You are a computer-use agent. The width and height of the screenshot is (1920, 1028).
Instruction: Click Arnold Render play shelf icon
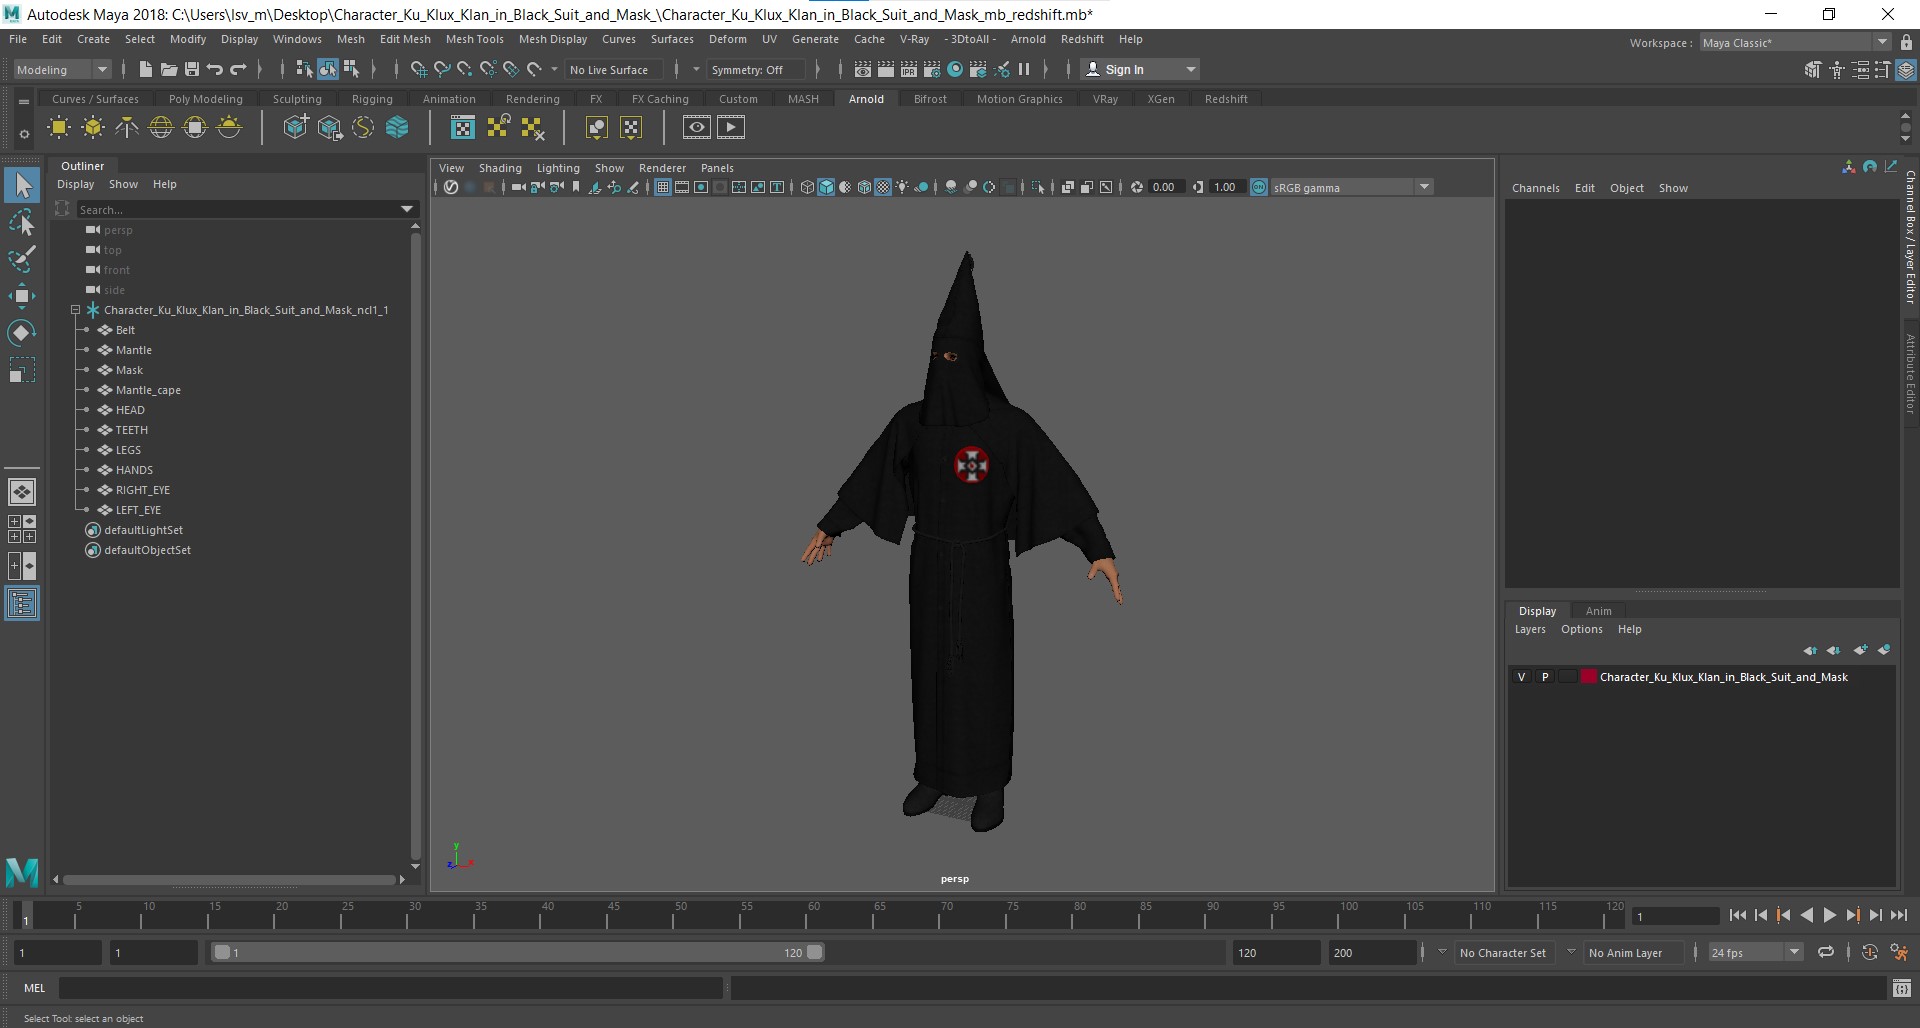pyautogui.click(x=731, y=127)
